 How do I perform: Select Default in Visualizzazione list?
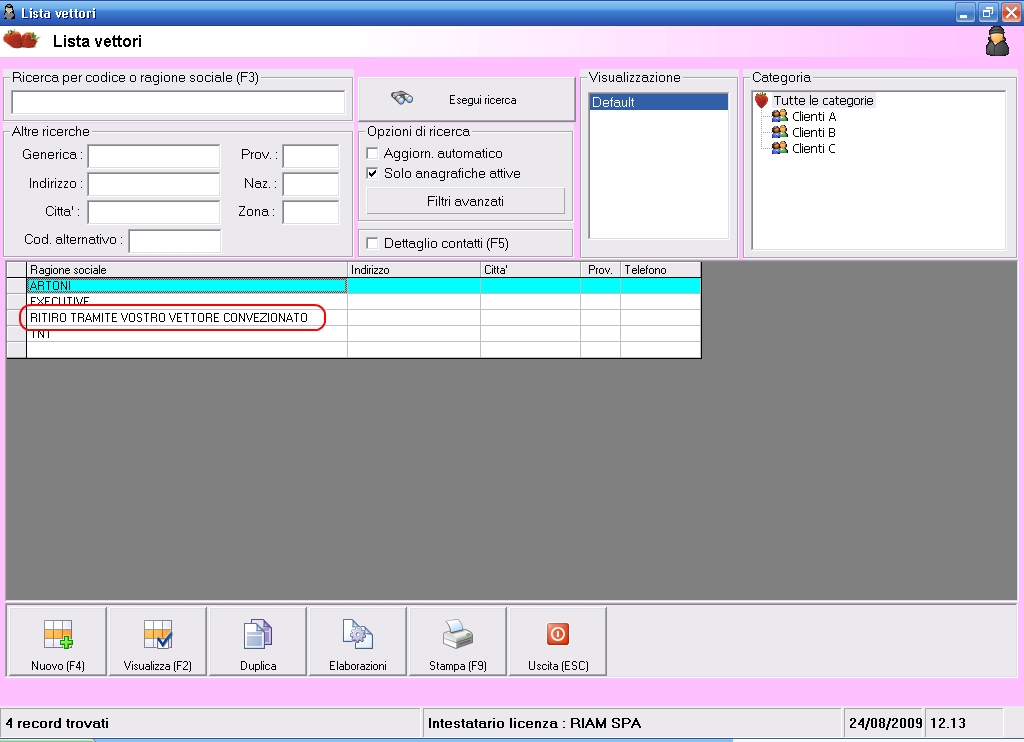click(x=658, y=102)
